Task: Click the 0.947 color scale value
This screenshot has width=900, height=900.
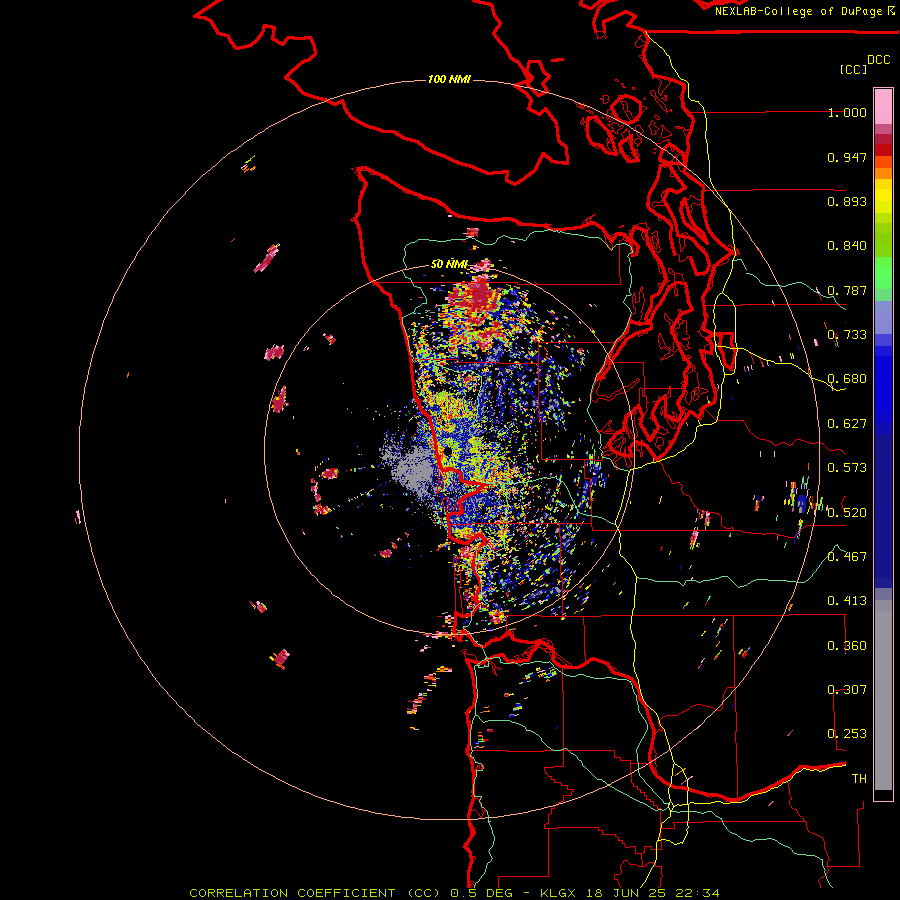Action: click(847, 157)
